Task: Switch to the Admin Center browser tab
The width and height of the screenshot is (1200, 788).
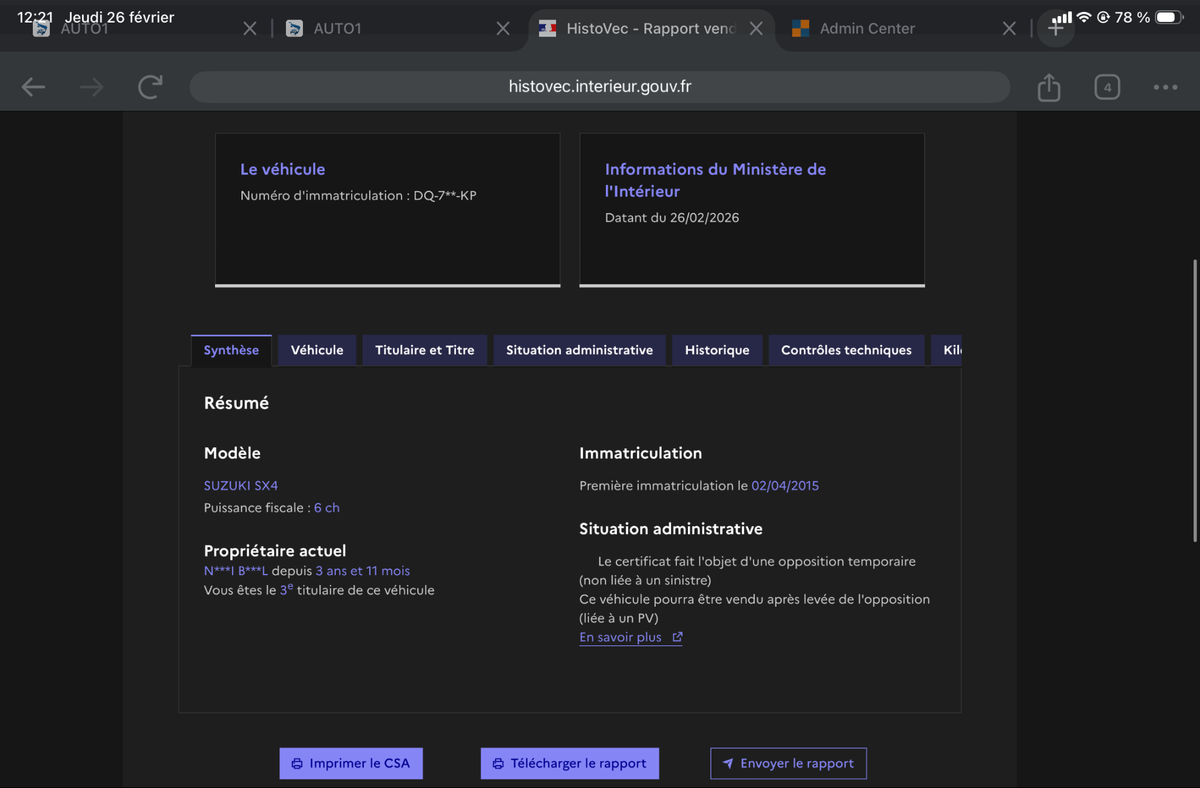Action: click(x=867, y=29)
